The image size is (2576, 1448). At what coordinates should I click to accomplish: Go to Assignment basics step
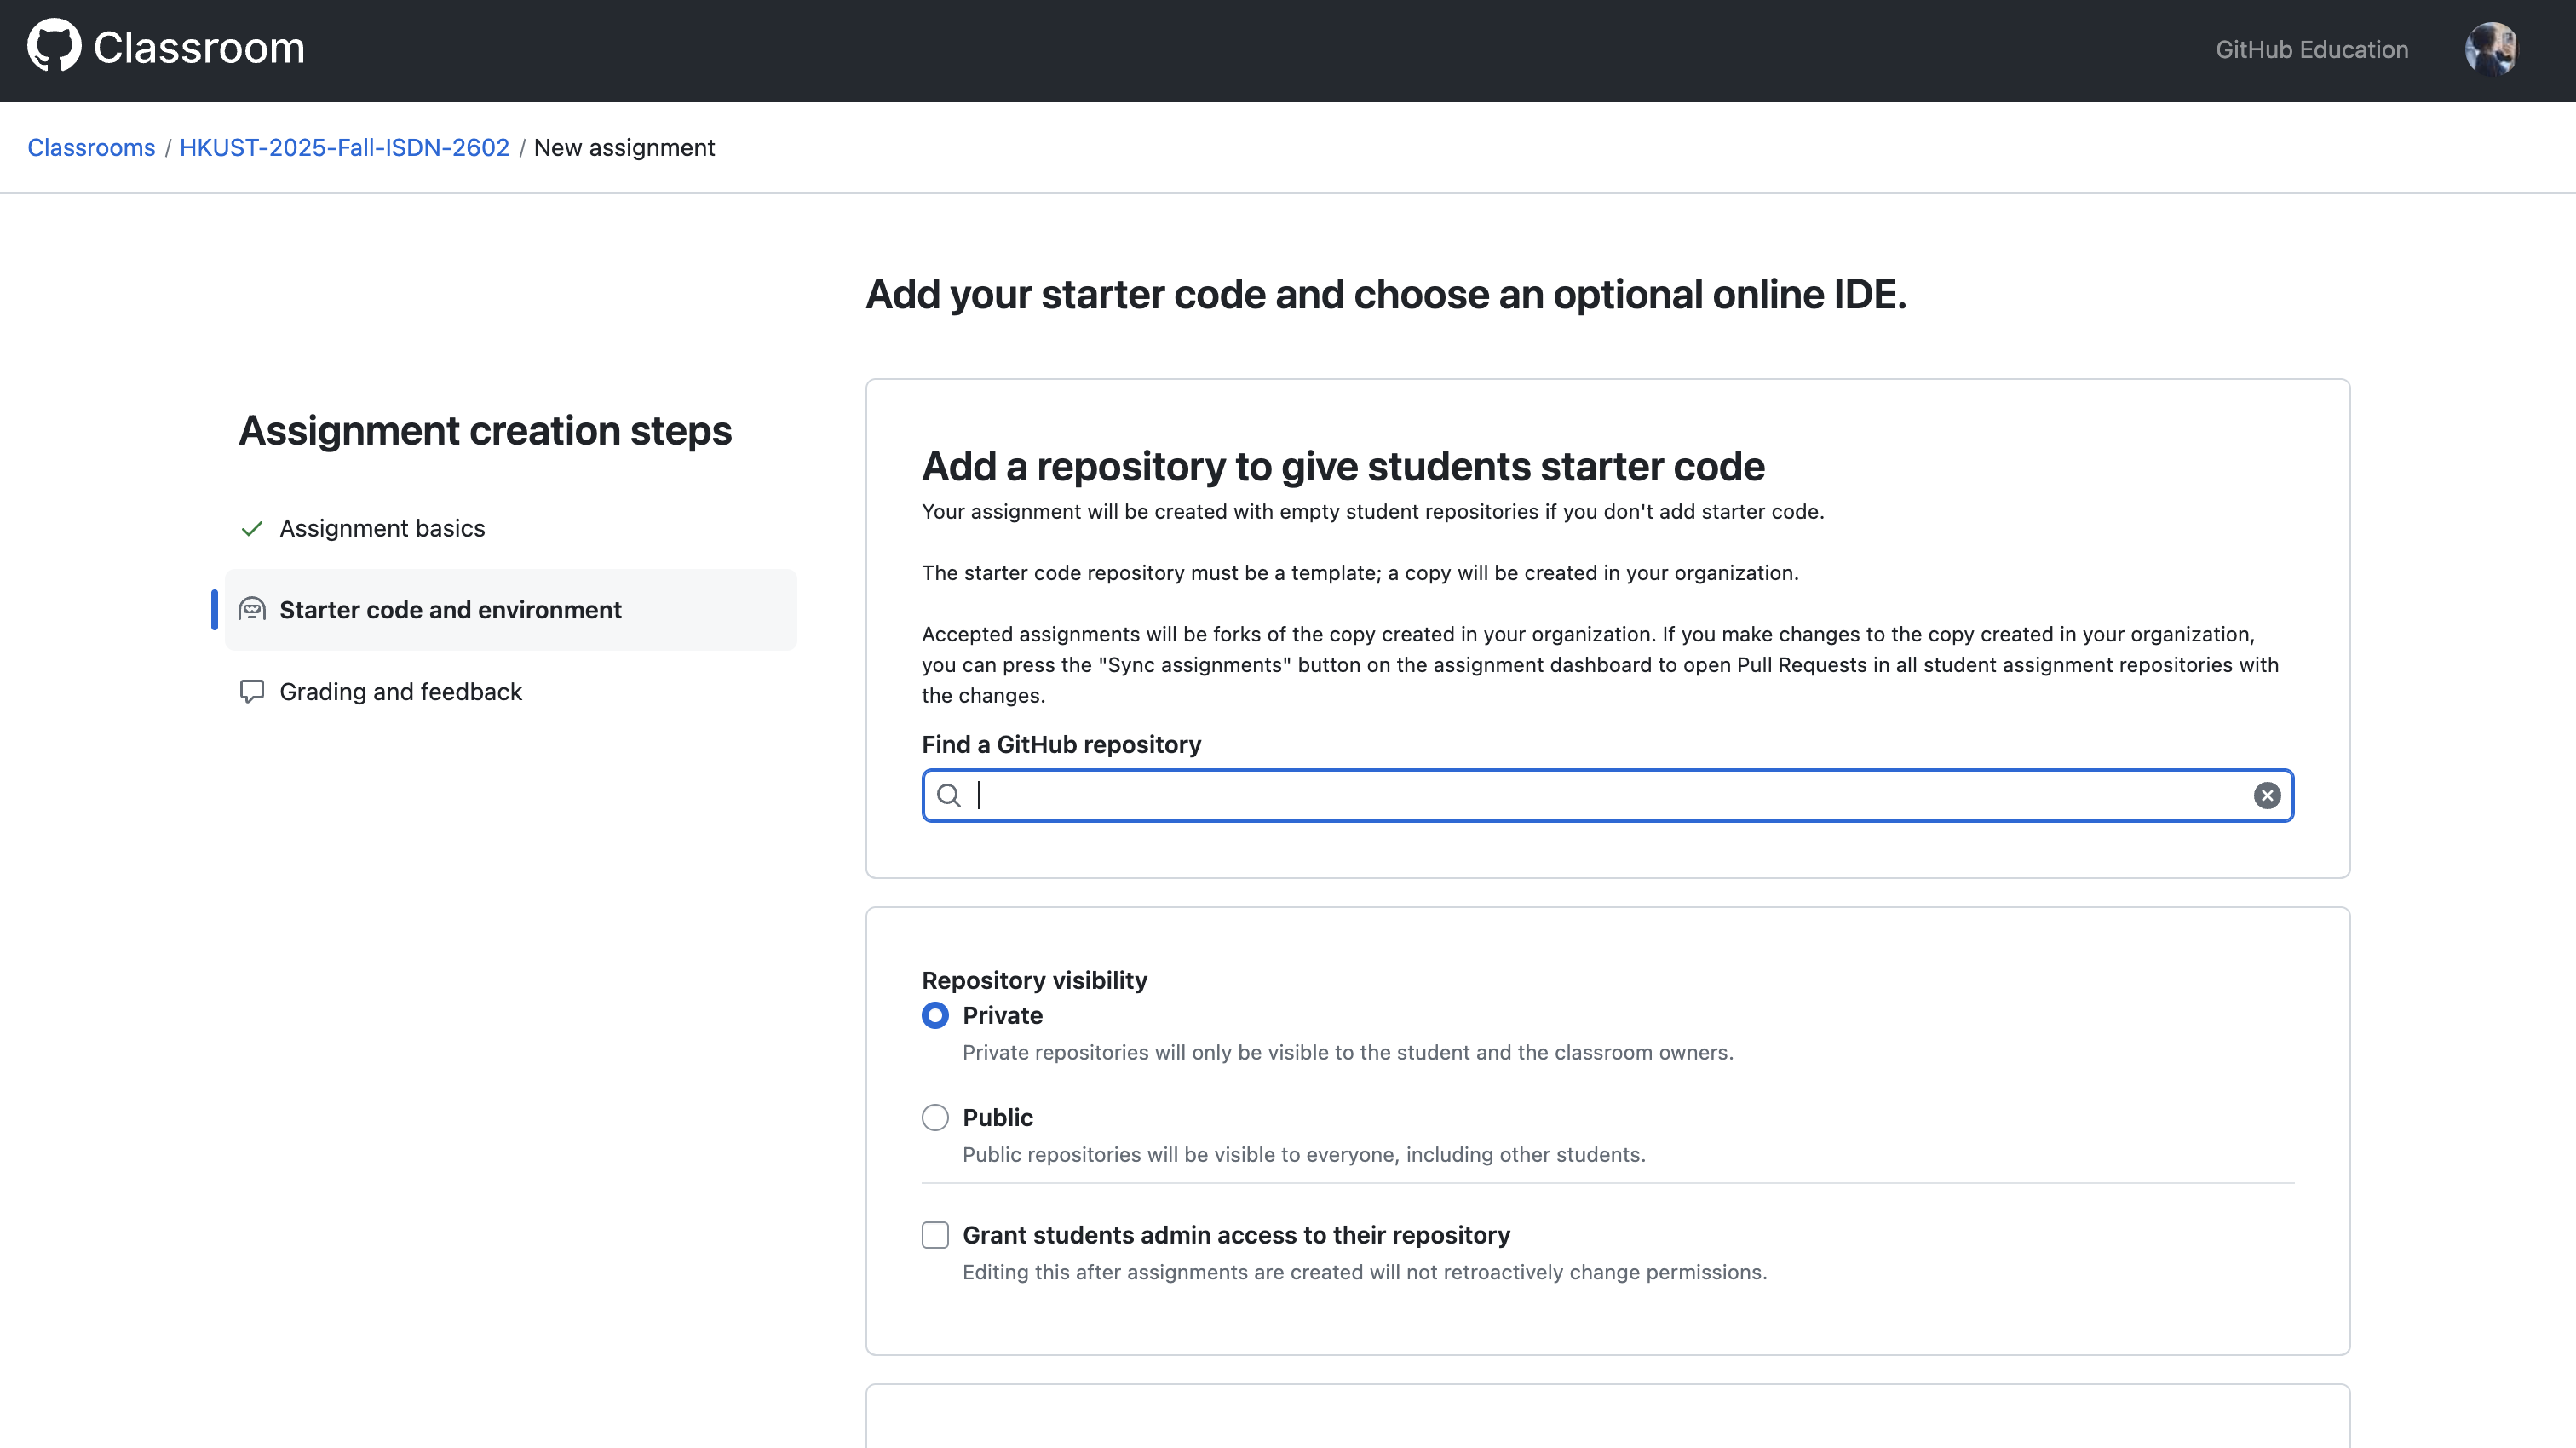[382, 528]
